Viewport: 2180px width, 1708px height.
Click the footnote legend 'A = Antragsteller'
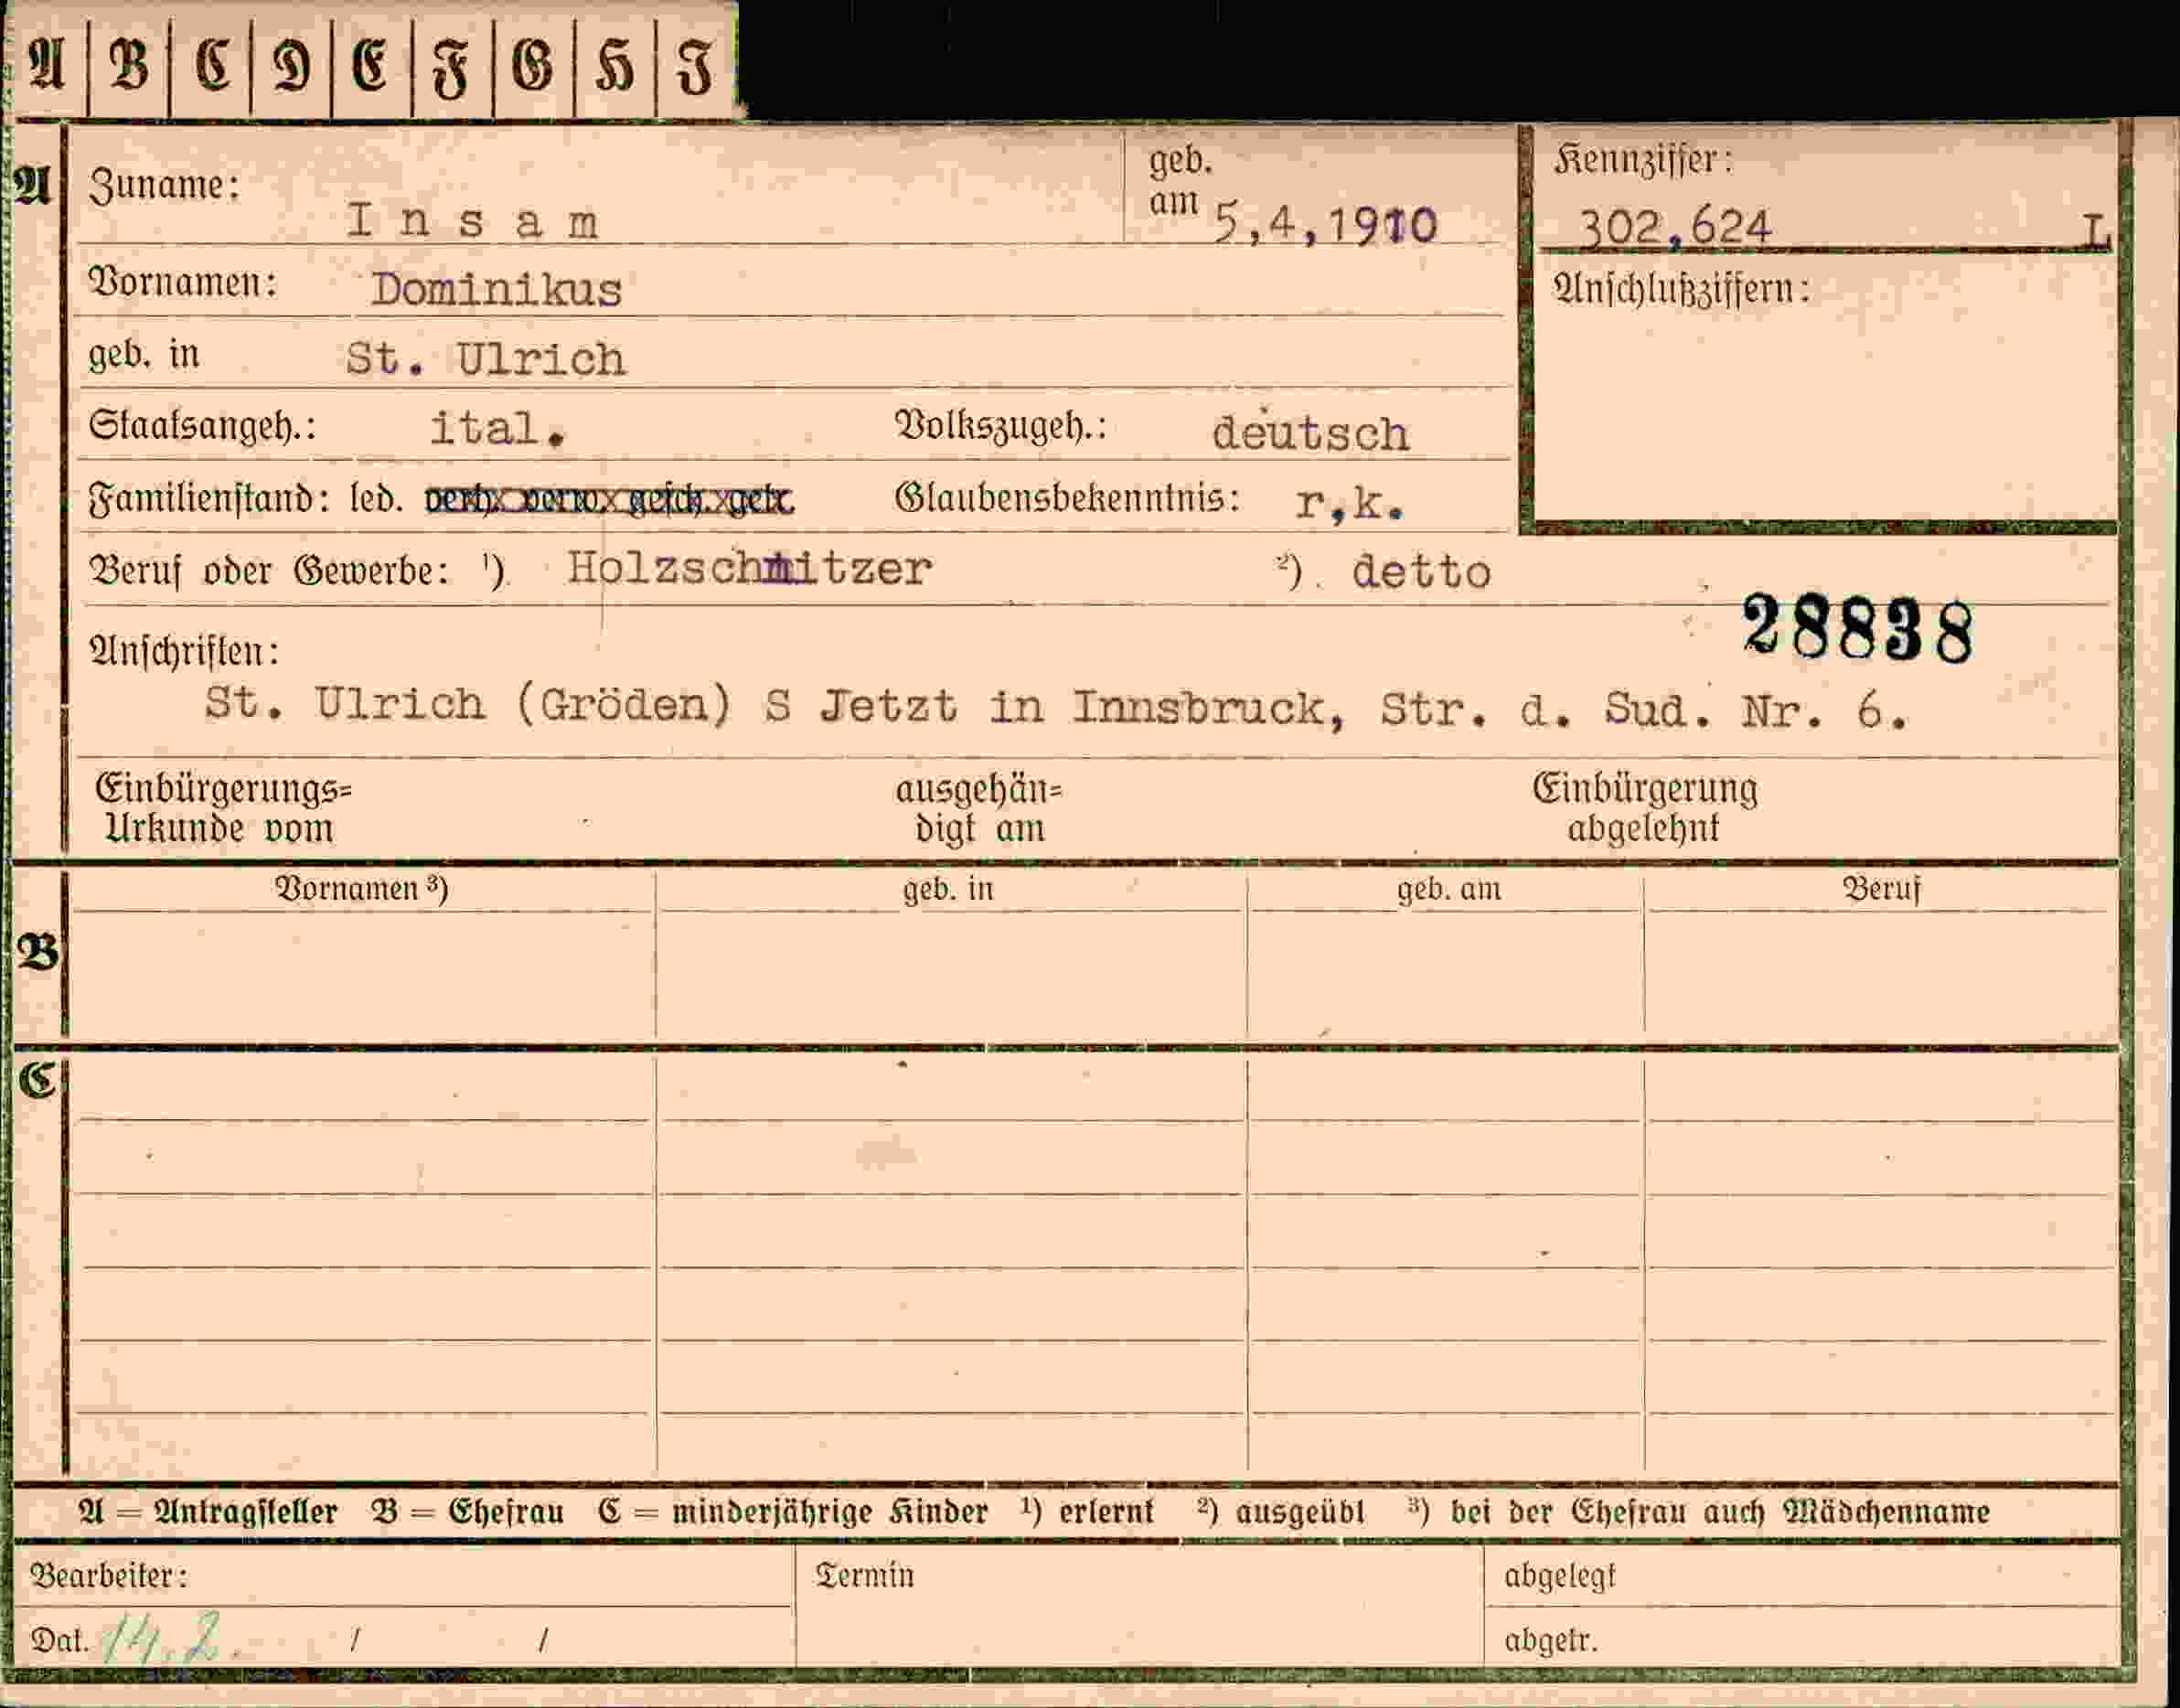[x=208, y=1511]
